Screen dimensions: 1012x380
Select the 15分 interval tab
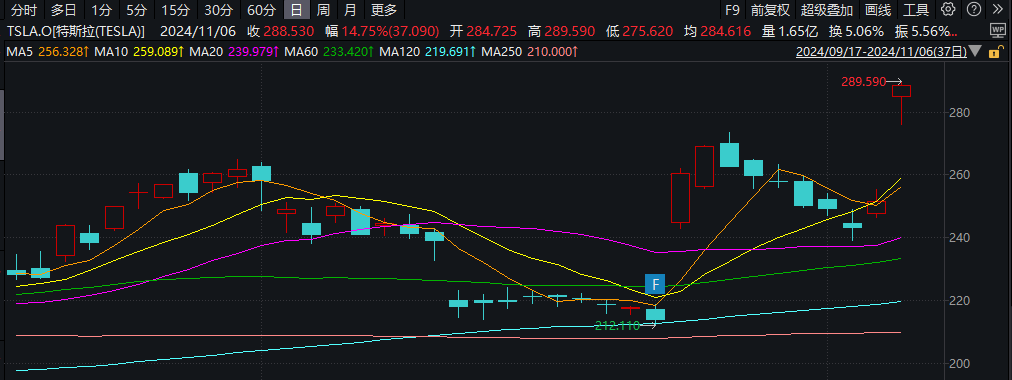[x=175, y=10]
